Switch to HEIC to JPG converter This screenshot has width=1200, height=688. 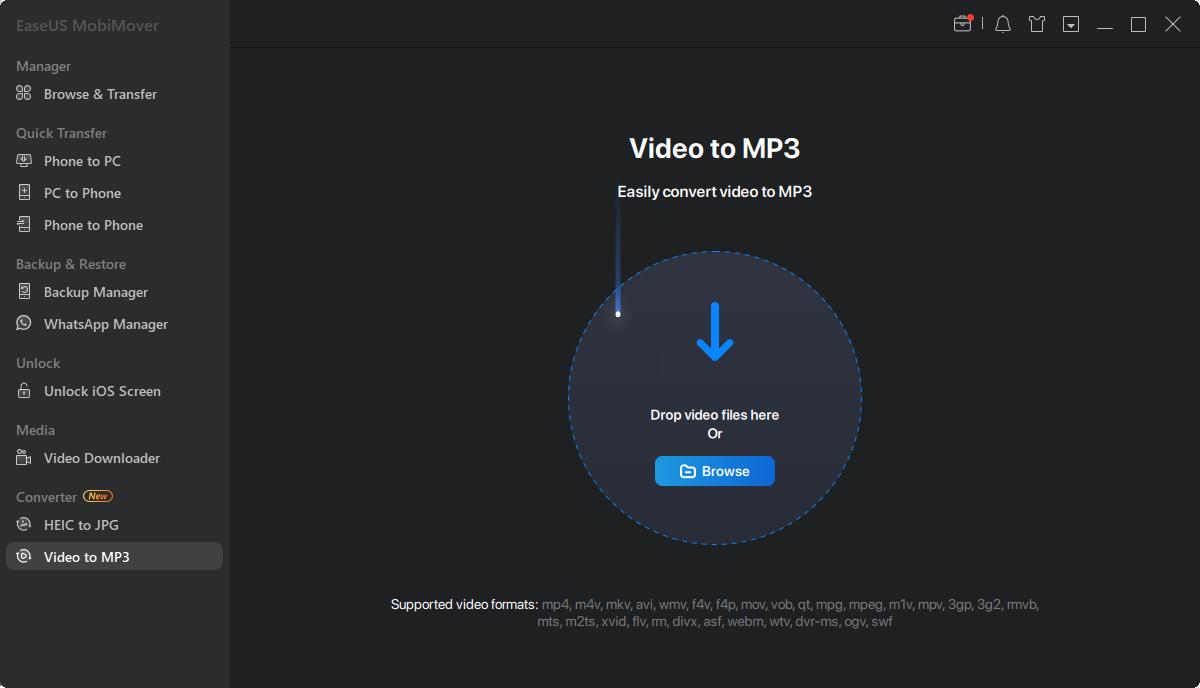point(114,525)
